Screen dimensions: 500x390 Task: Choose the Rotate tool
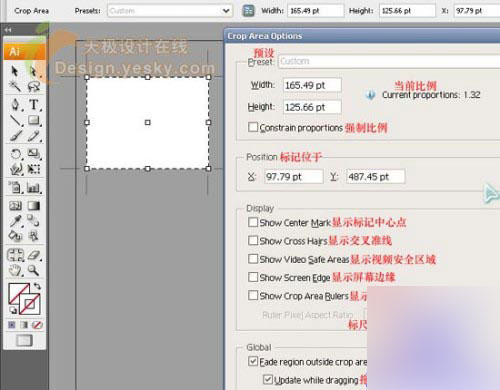click(x=15, y=154)
